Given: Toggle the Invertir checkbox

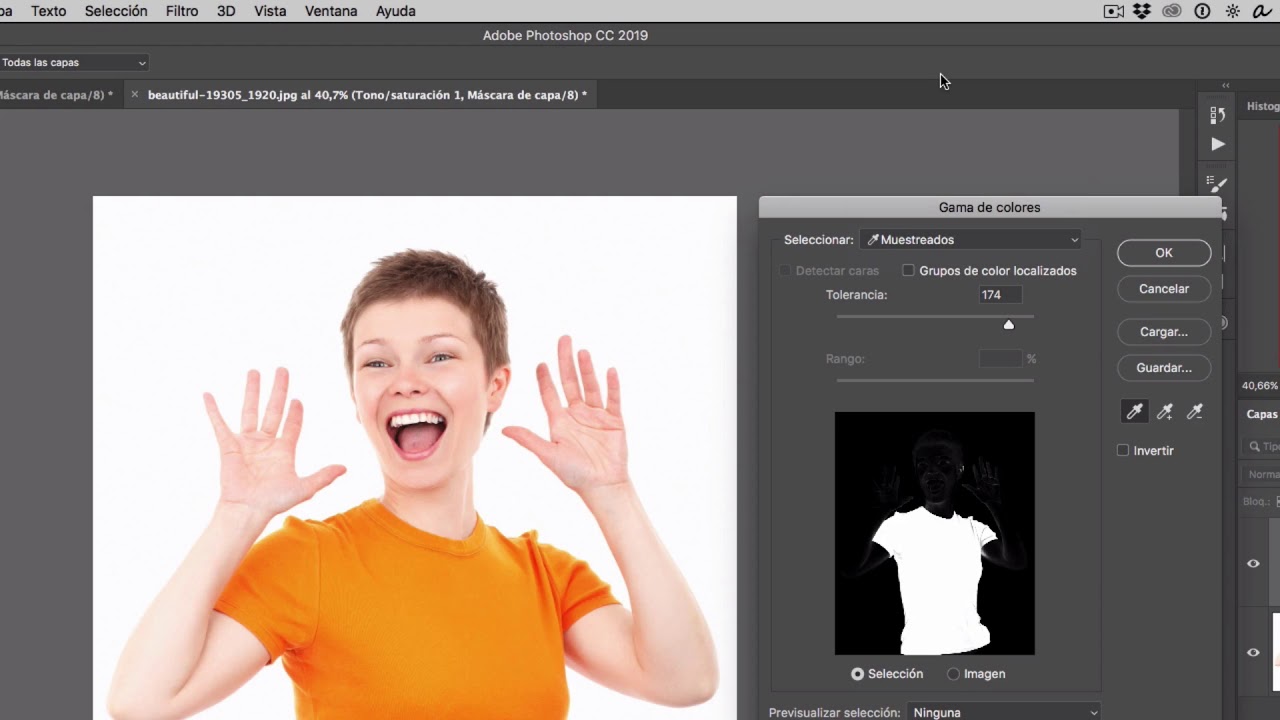Looking at the screenshot, I should (x=1123, y=451).
